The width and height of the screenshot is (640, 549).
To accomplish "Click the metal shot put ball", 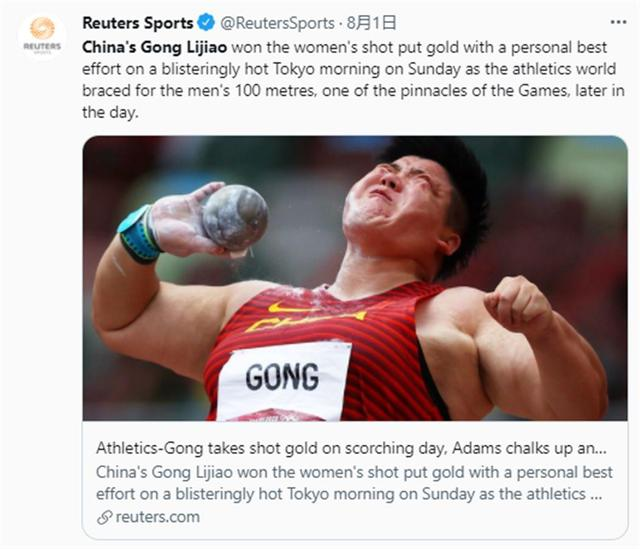I will [234, 216].
